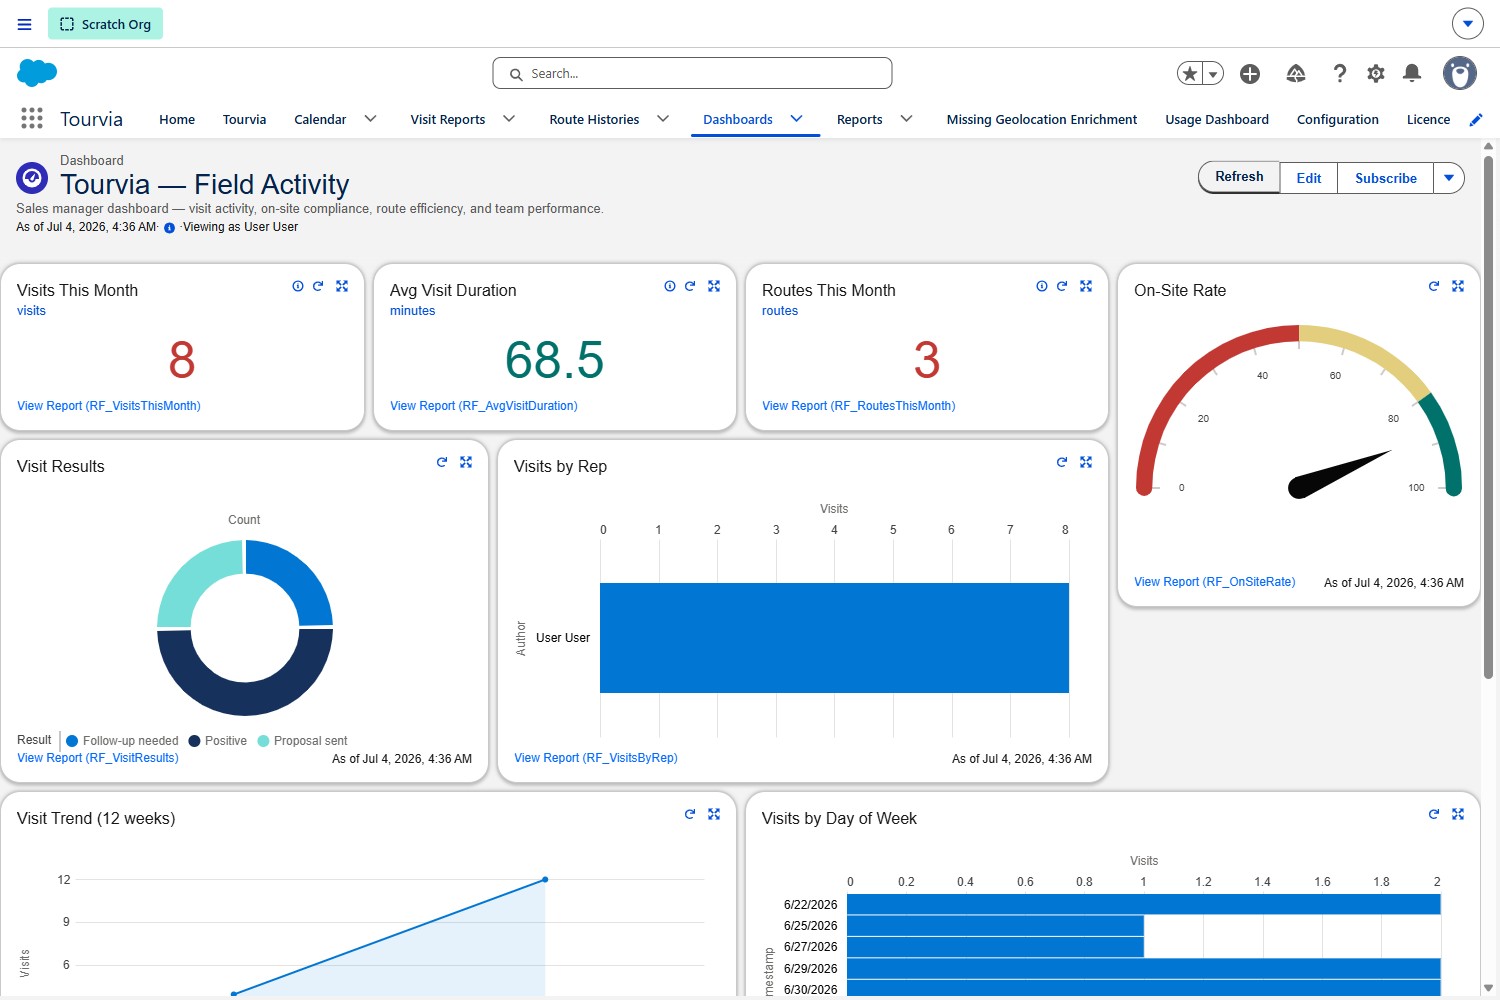
Task: Click the Scratch Org badge
Action: (105, 24)
